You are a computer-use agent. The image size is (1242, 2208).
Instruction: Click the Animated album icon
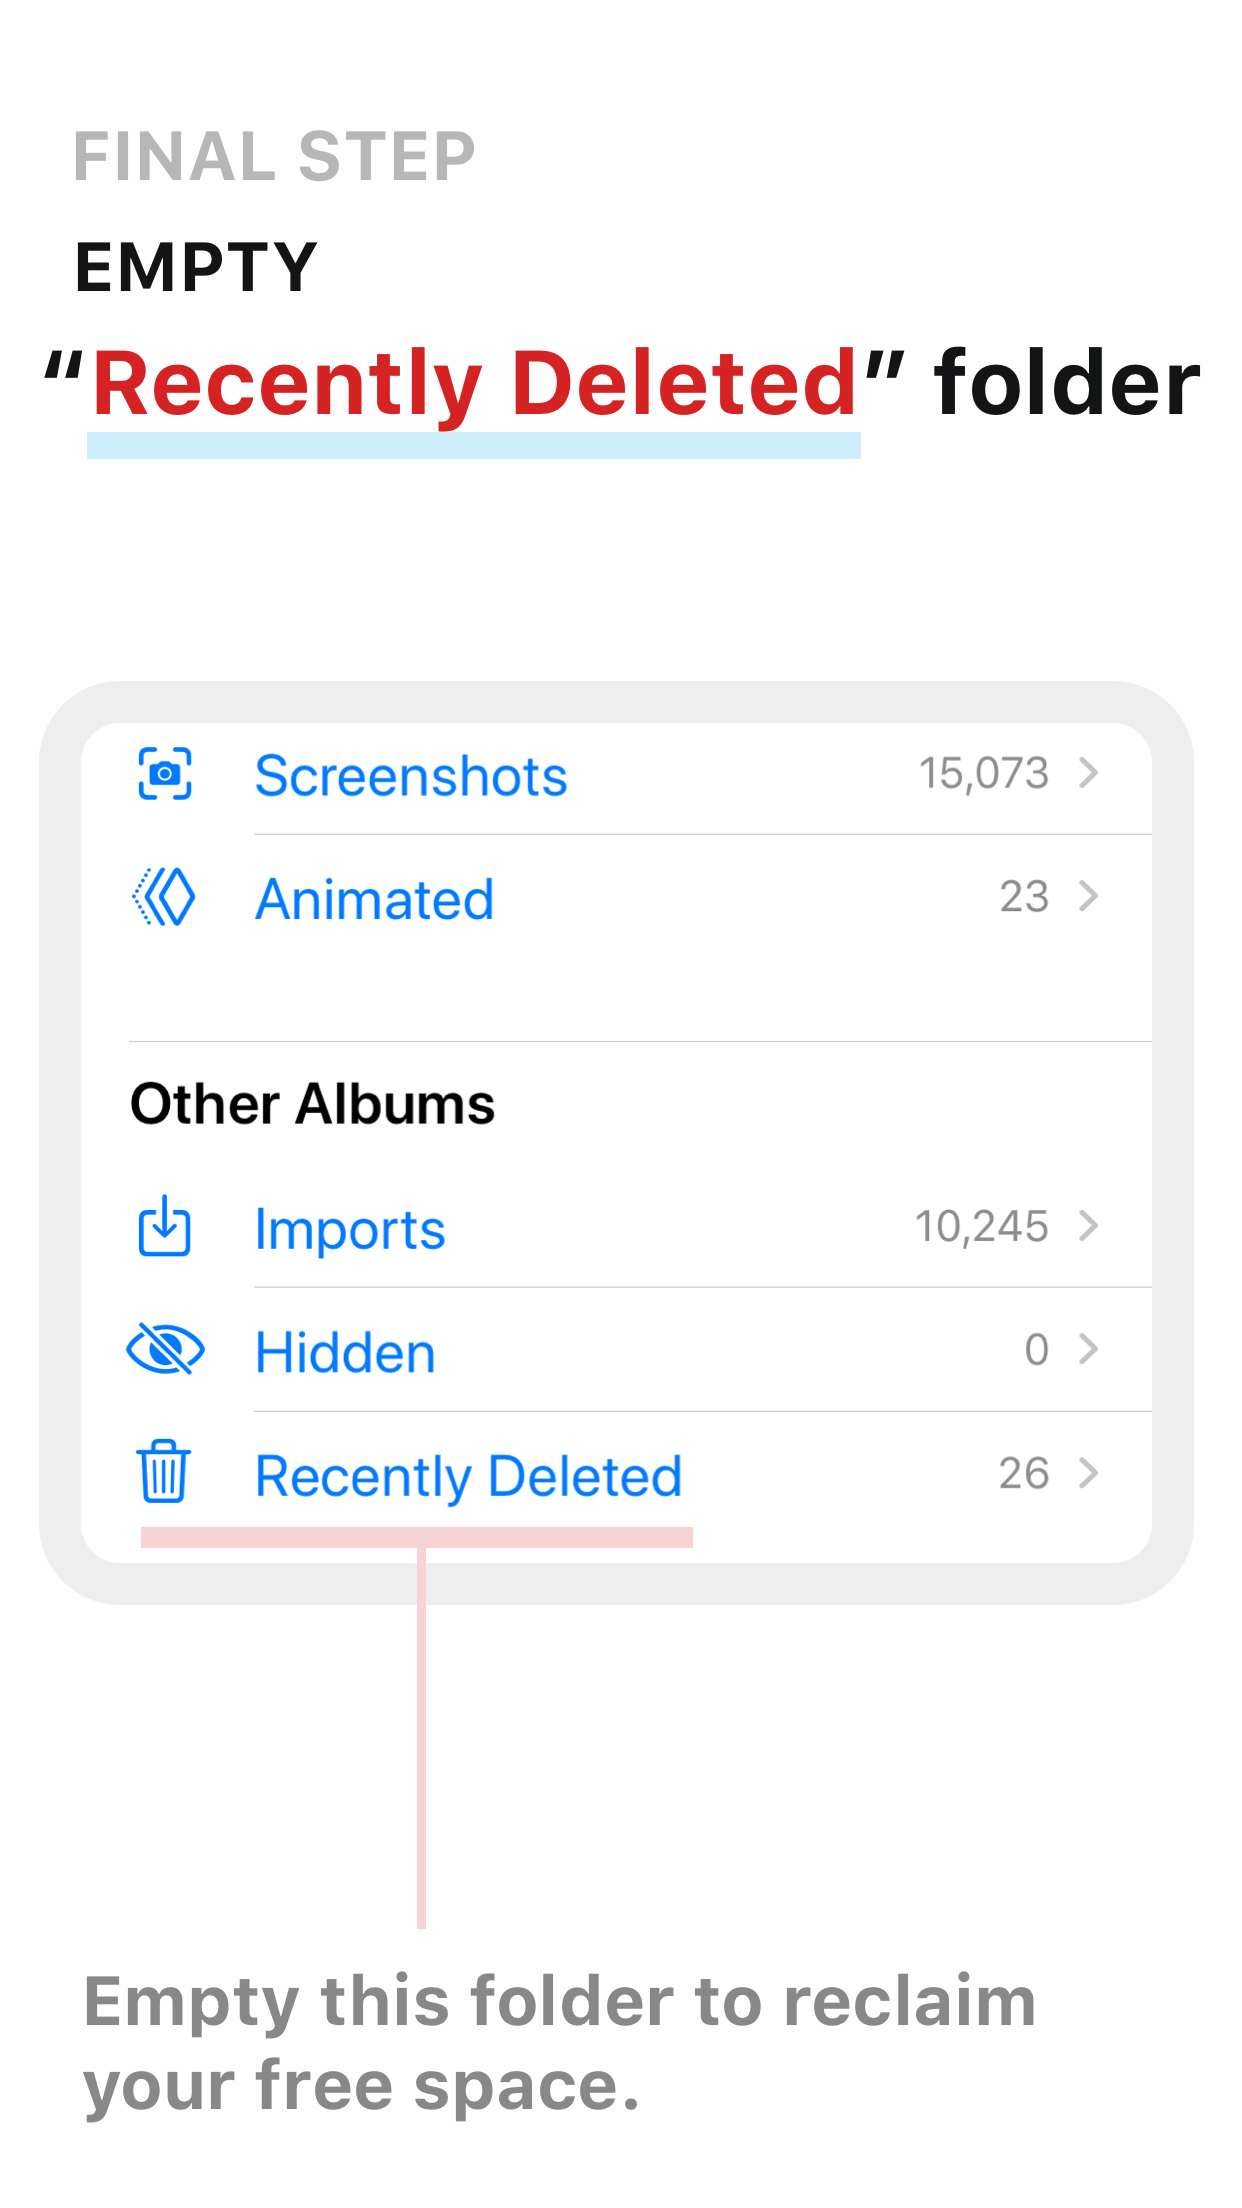pyautogui.click(x=165, y=898)
